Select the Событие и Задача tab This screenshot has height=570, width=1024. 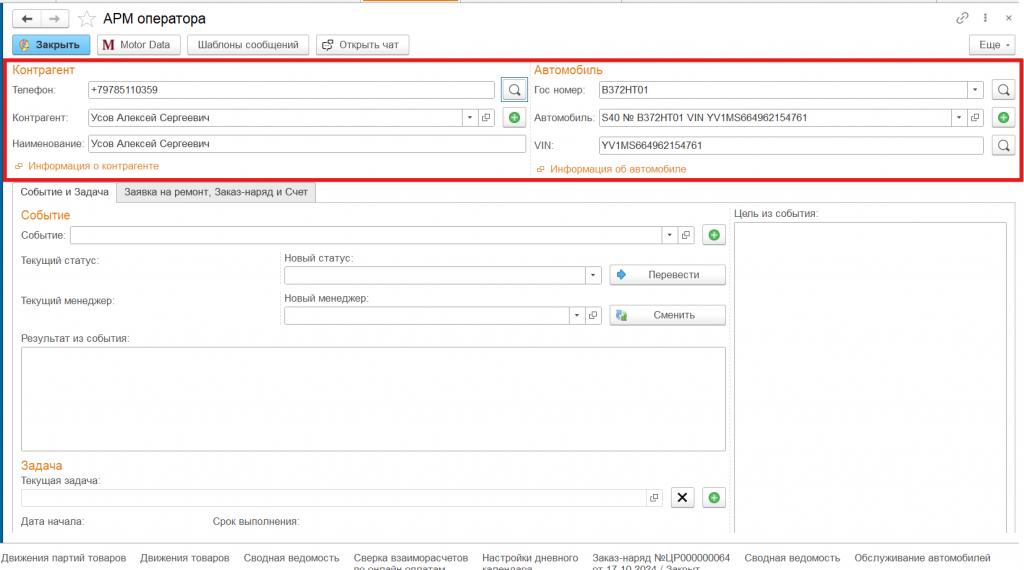(64, 191)
